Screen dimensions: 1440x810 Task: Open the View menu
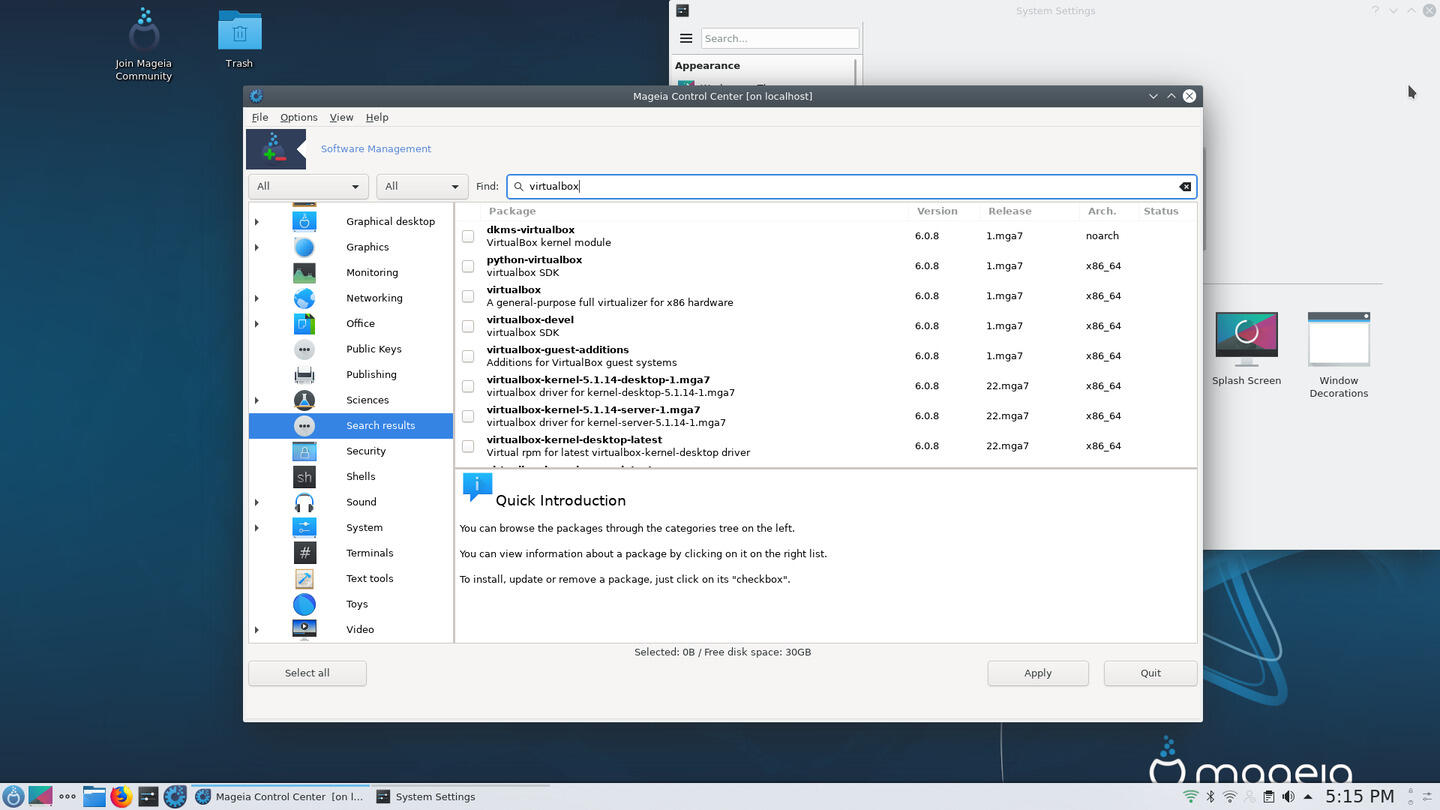coord(341,117)
